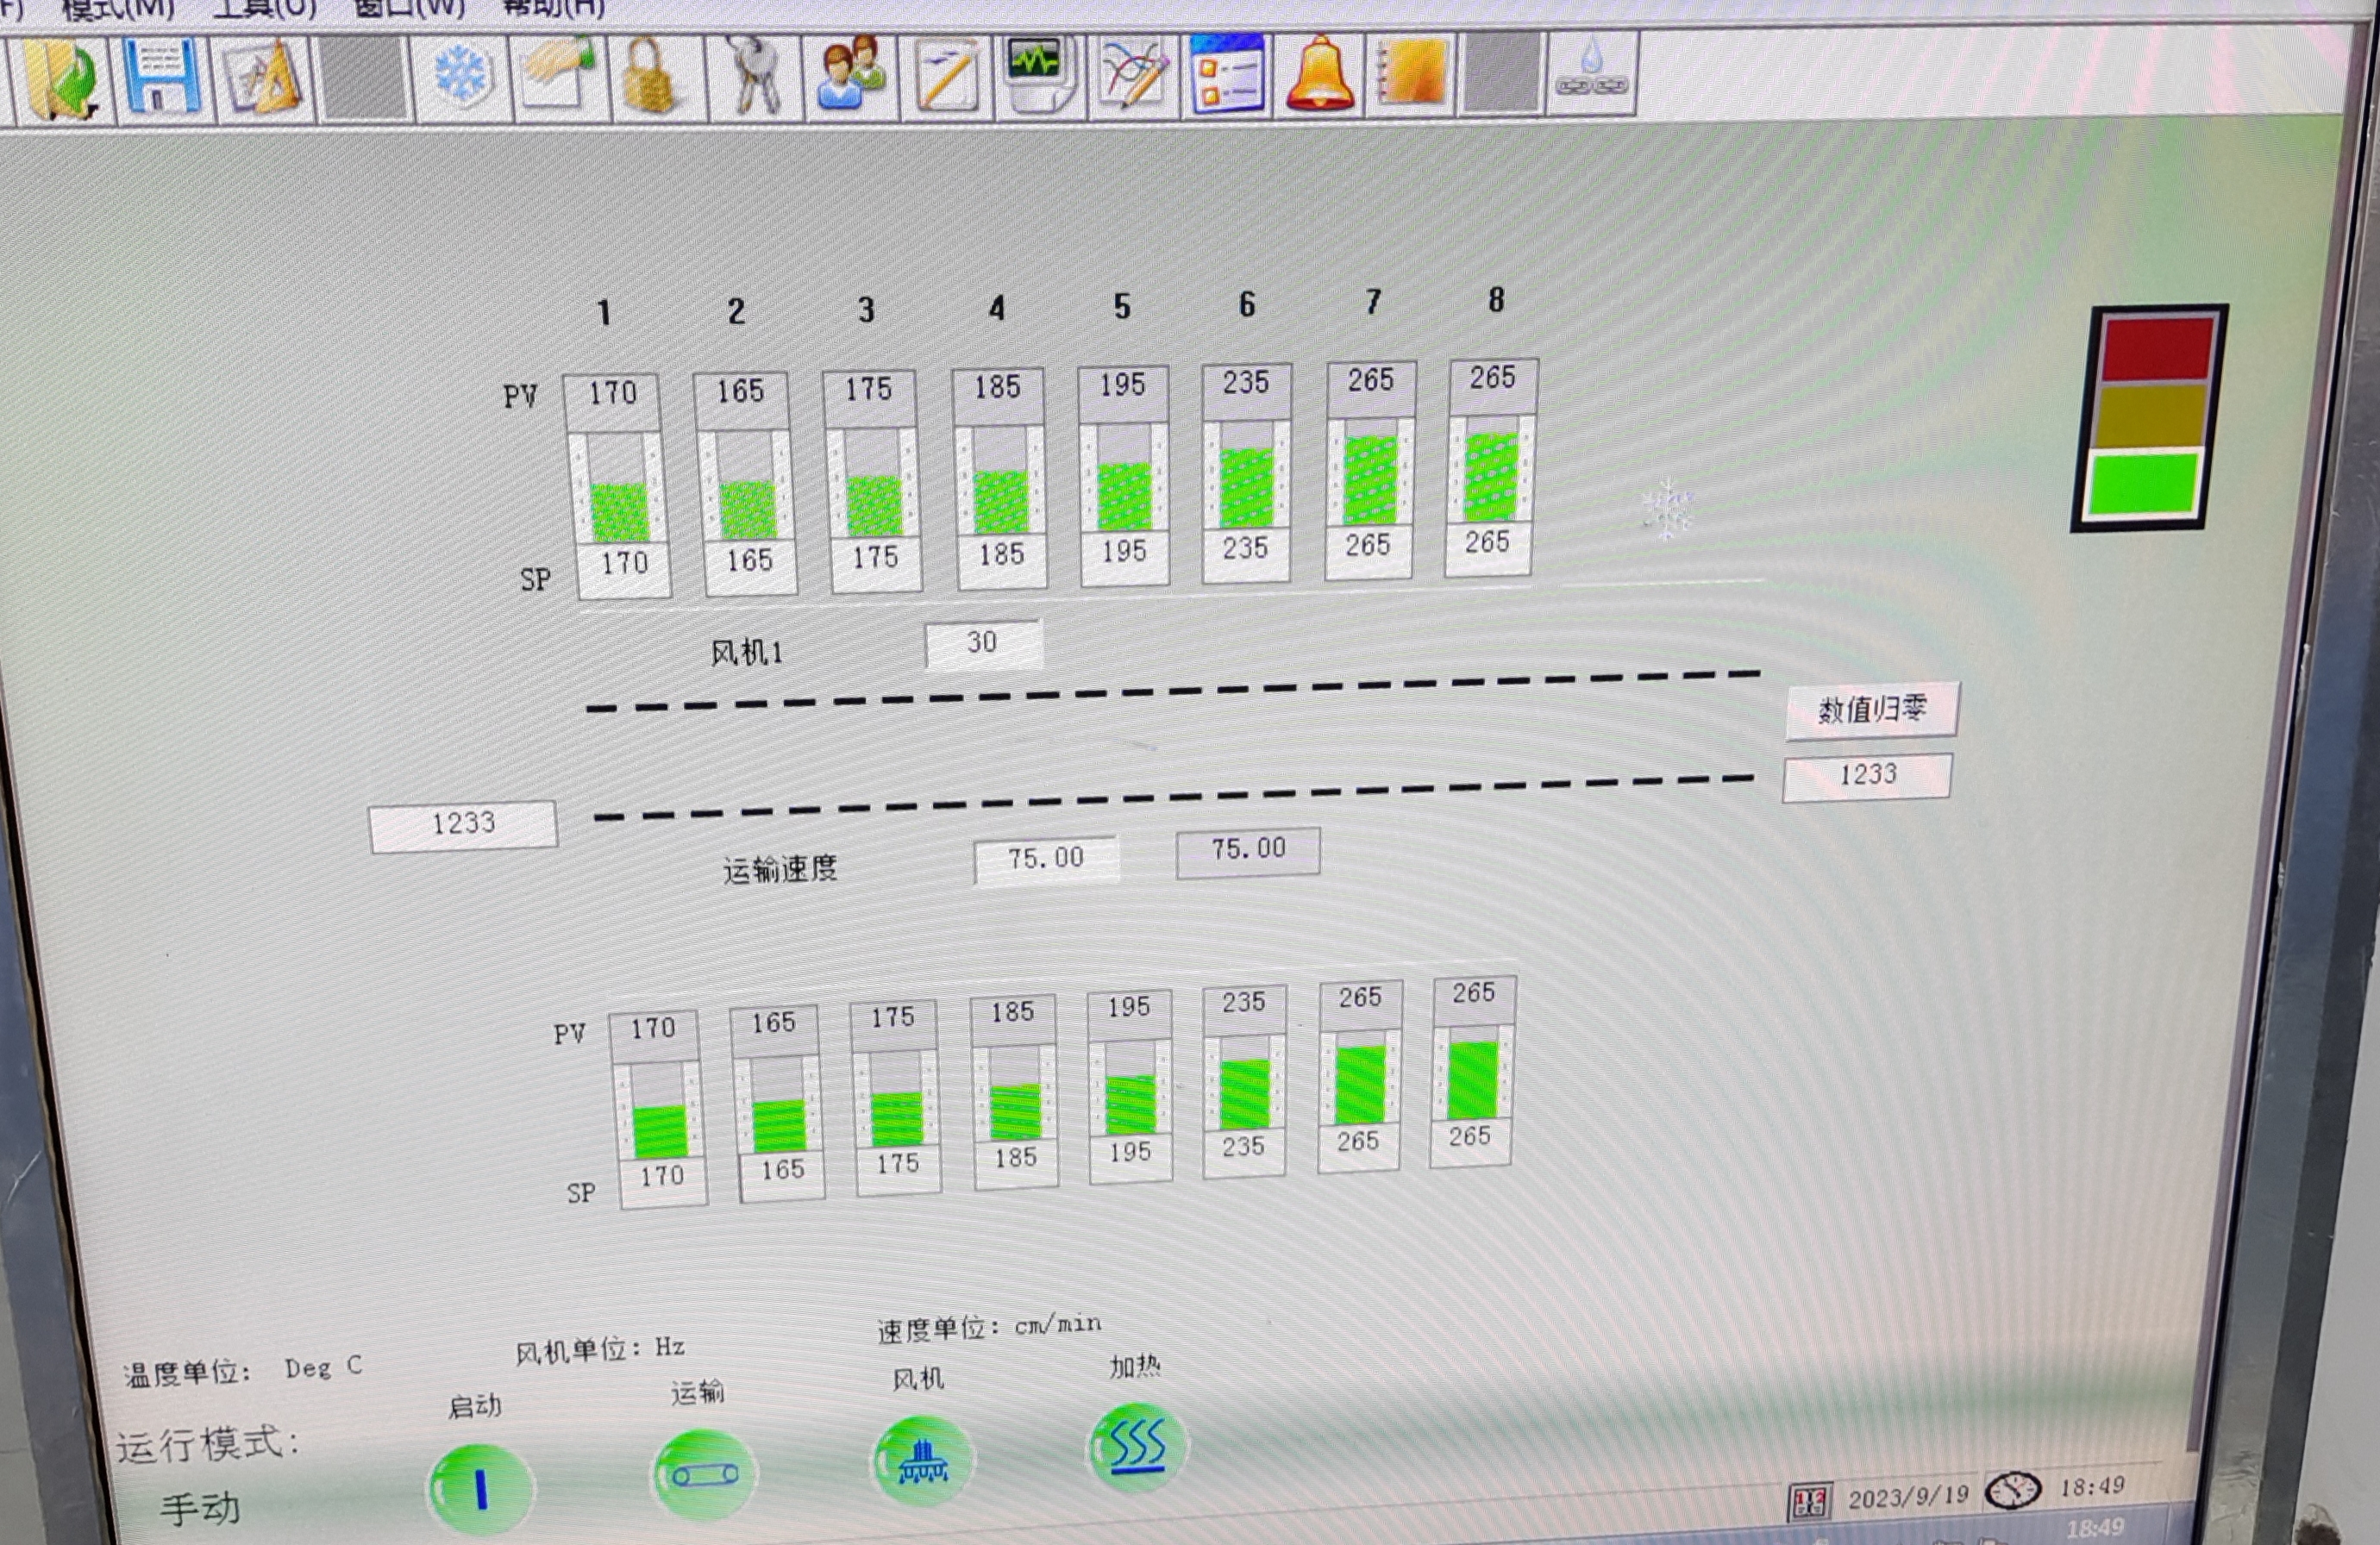Open the 窗口 menu
This screenshot has width=2380, height=1545.
(410, 8)
